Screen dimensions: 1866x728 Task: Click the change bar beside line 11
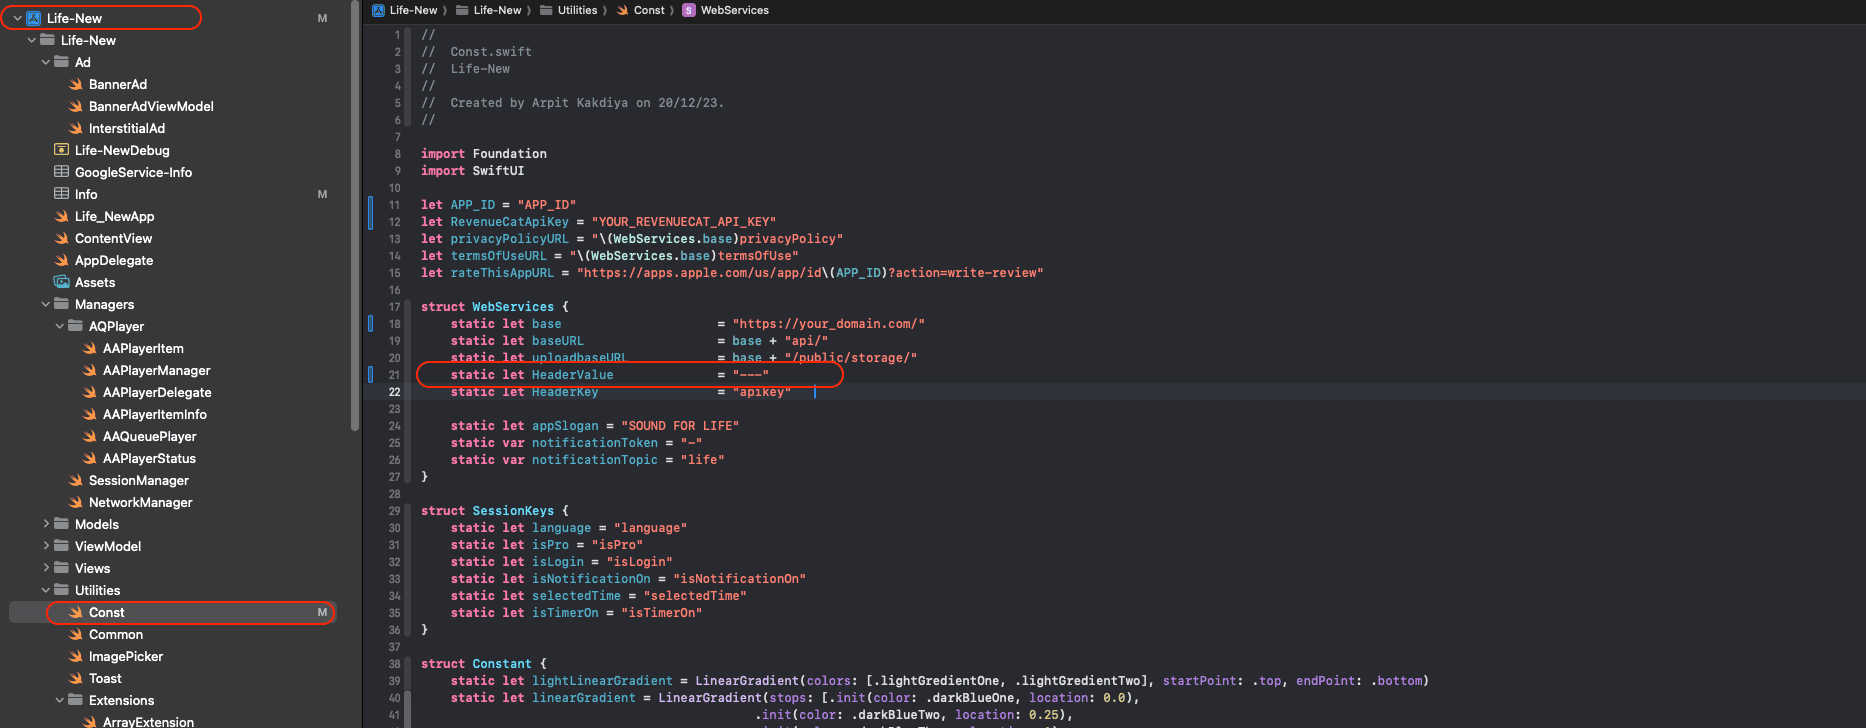pos(371,213)
